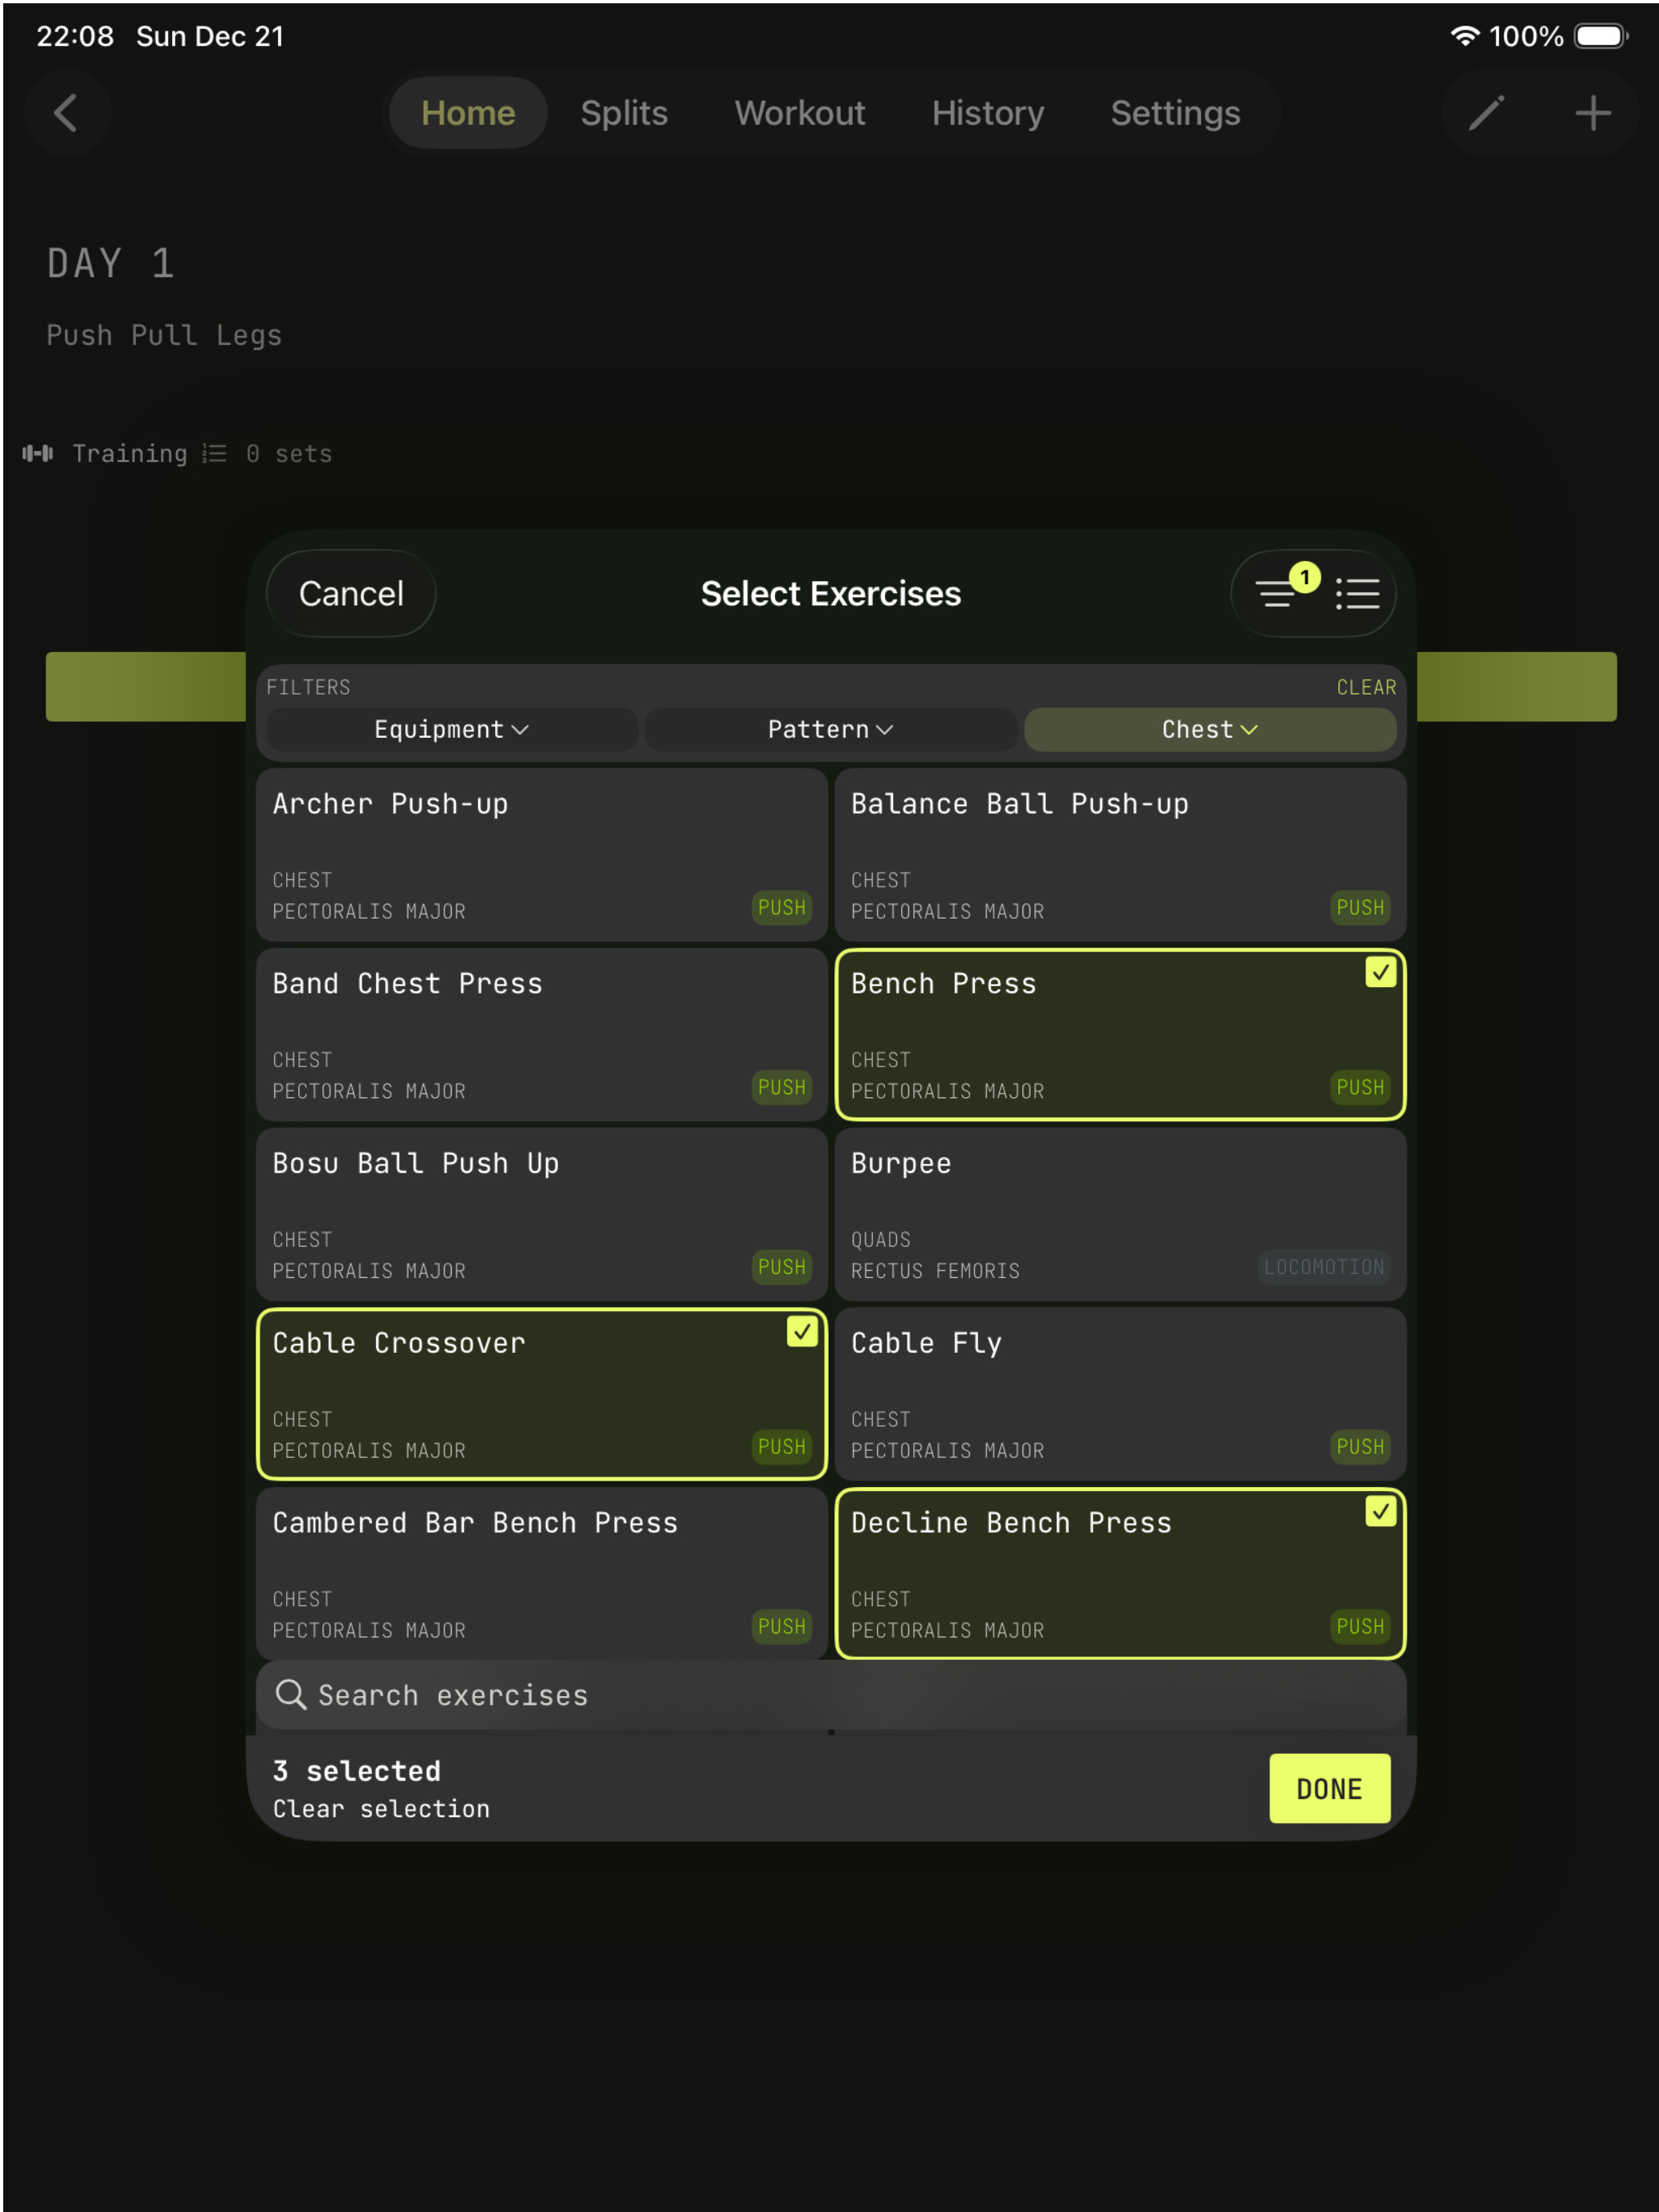This screenshot has width=1659, height=2212.
Task: Tap the PUSH tag on Decline Bench Press
Action: (1360, 1626)
